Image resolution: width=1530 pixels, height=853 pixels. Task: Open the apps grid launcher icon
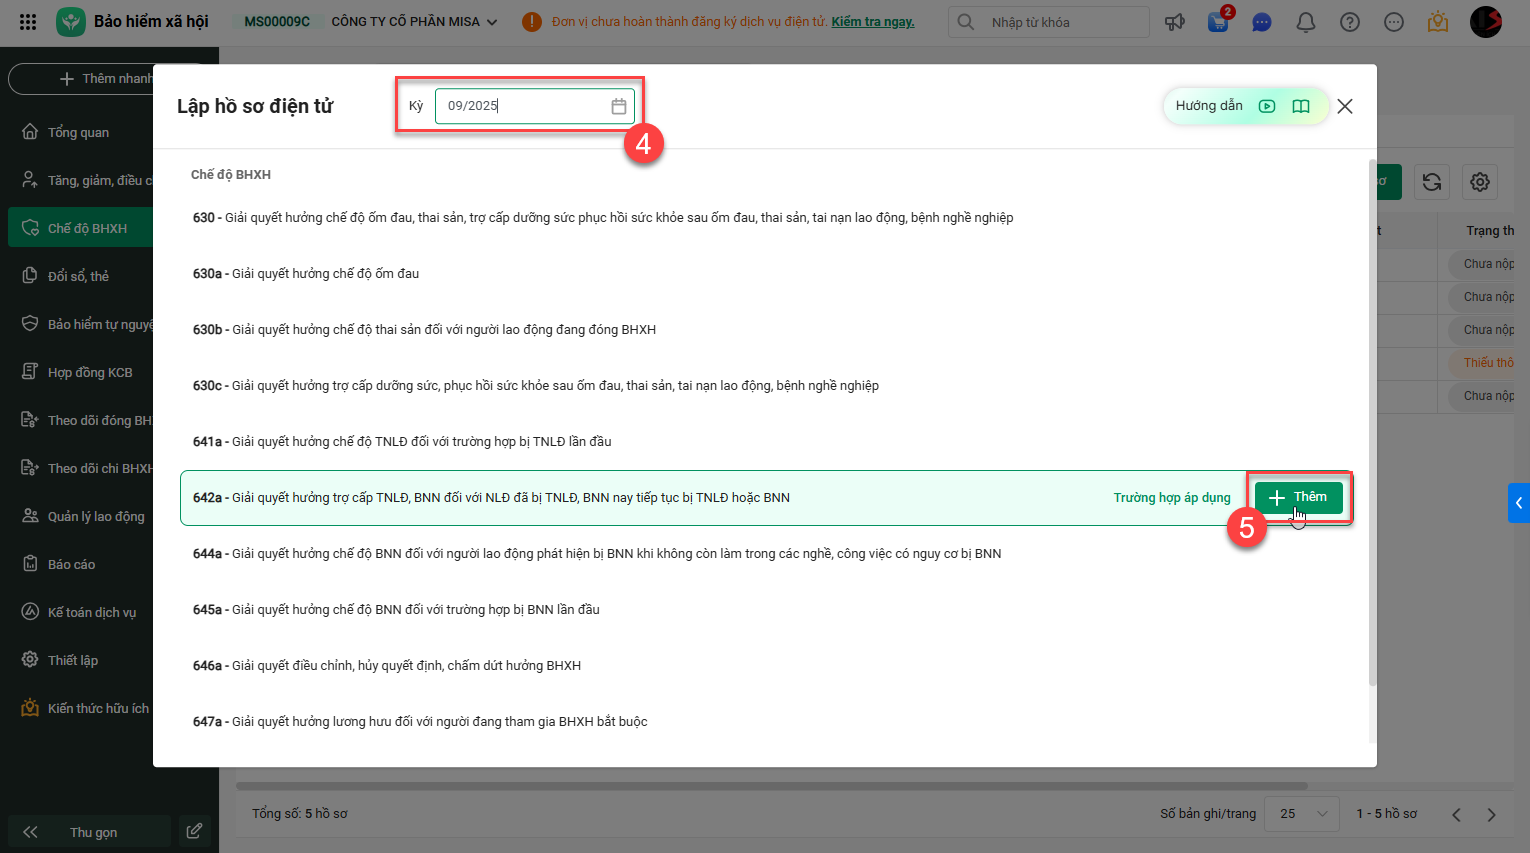28,22
